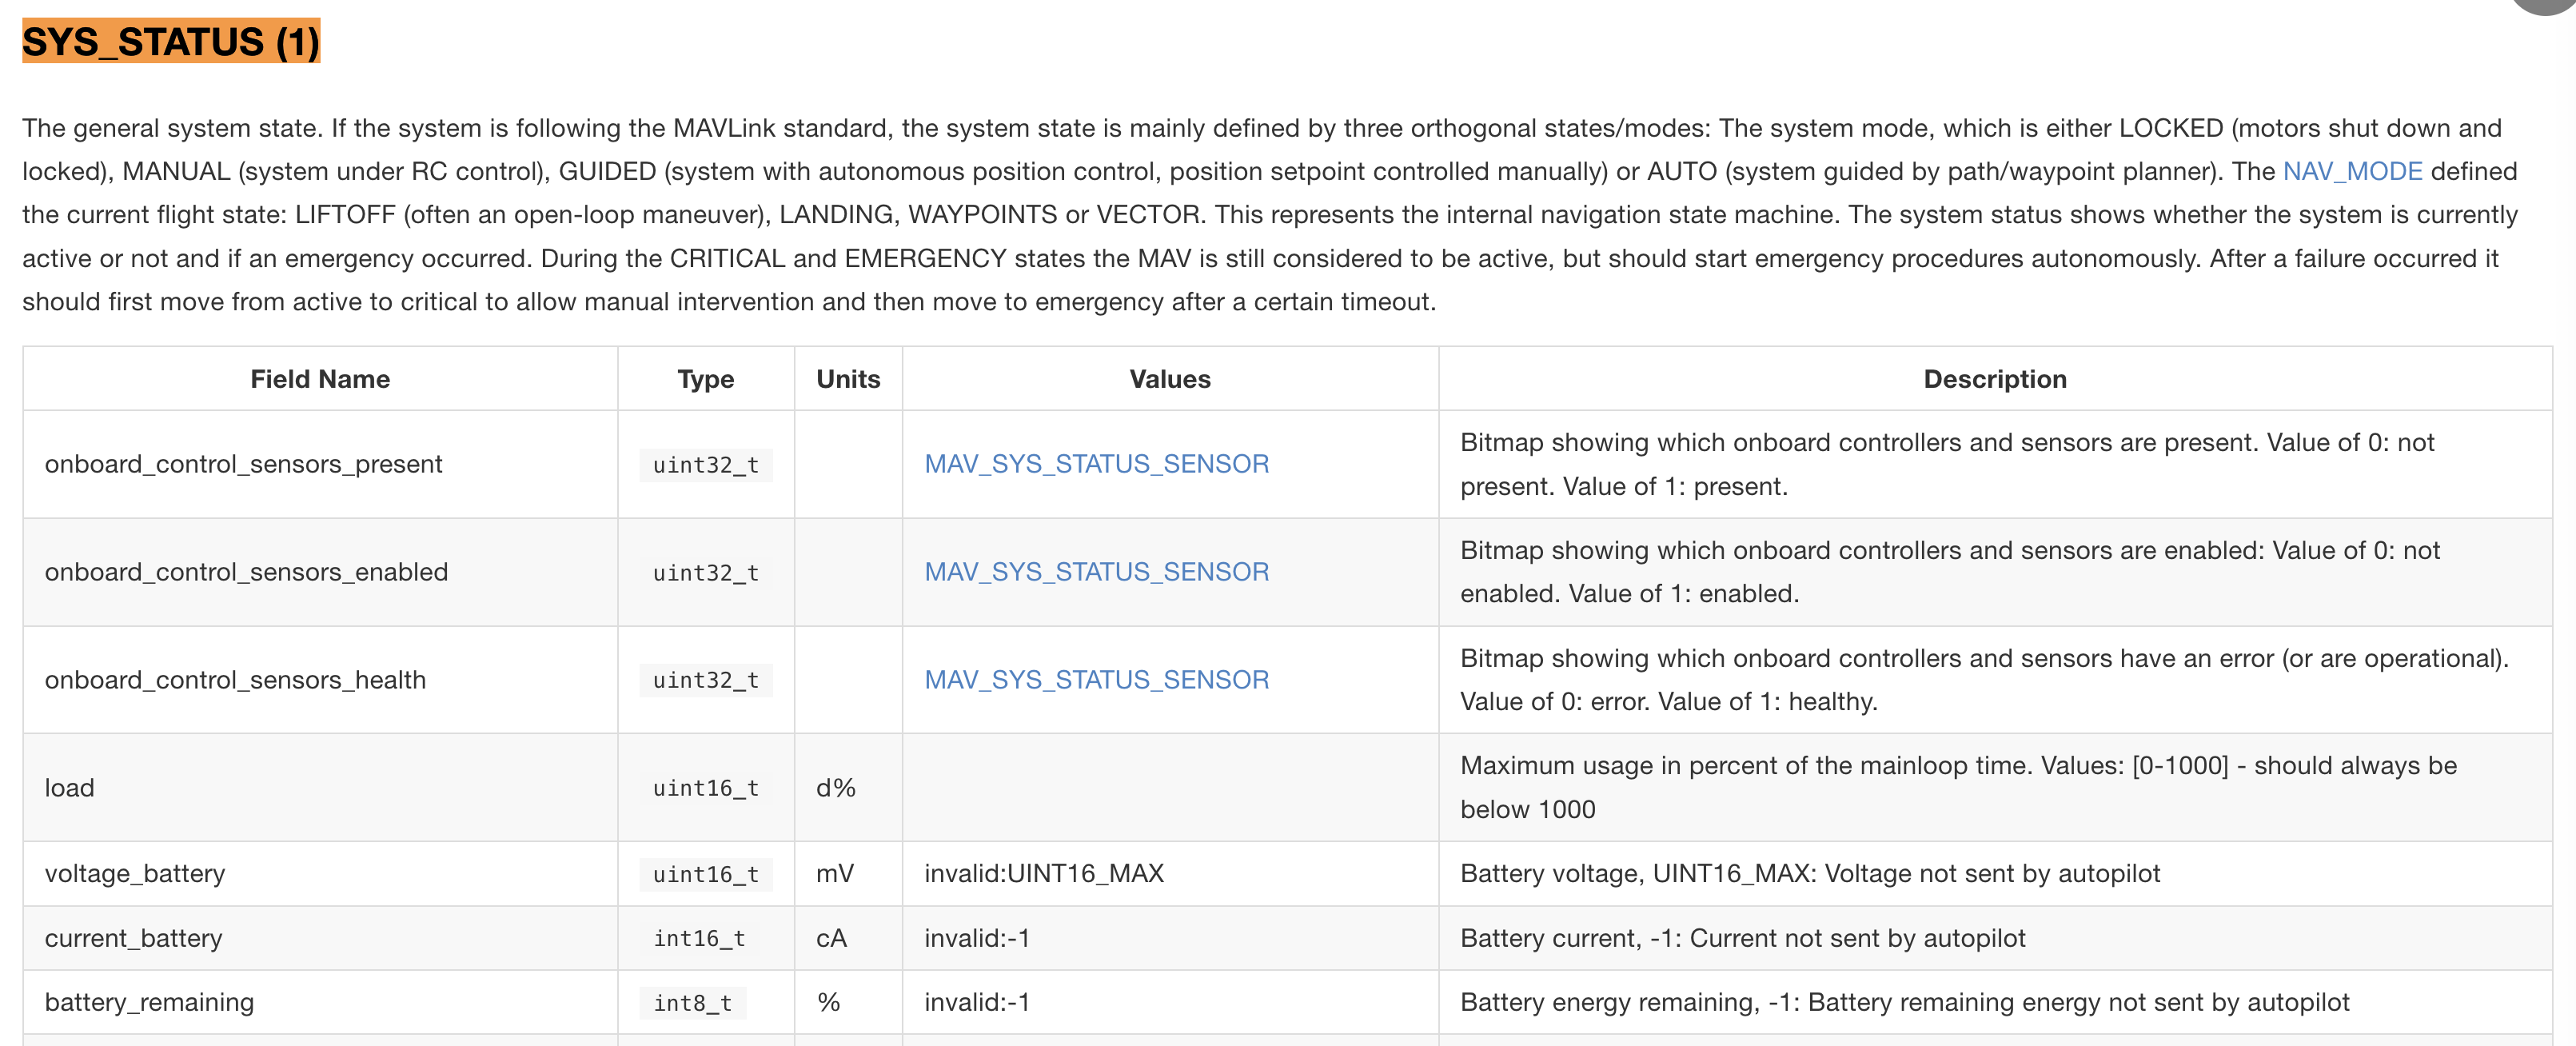
Task: Click int16_t type in current_battery row
Action: pyautogui.click(x=699, y=938)
